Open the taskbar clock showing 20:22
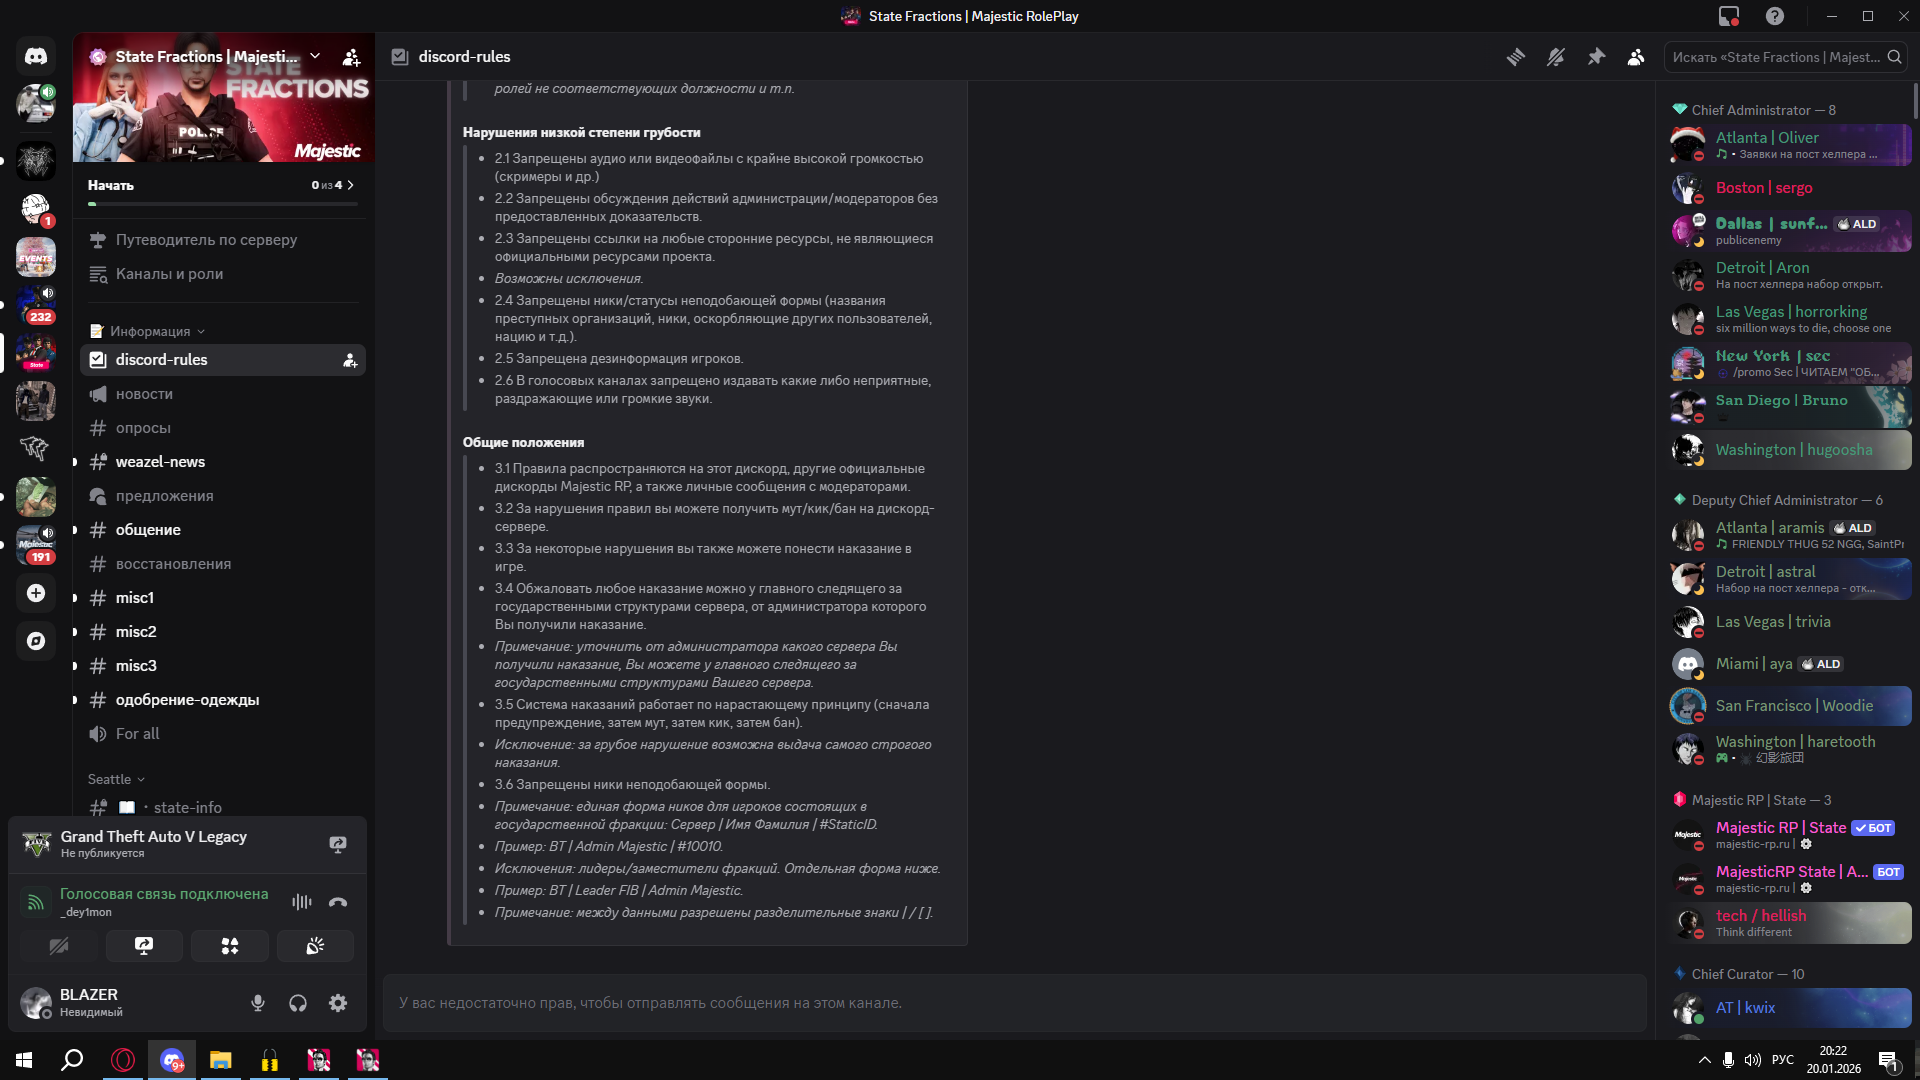This screenshot has height=1080, width=1920. point(1833,1060)
